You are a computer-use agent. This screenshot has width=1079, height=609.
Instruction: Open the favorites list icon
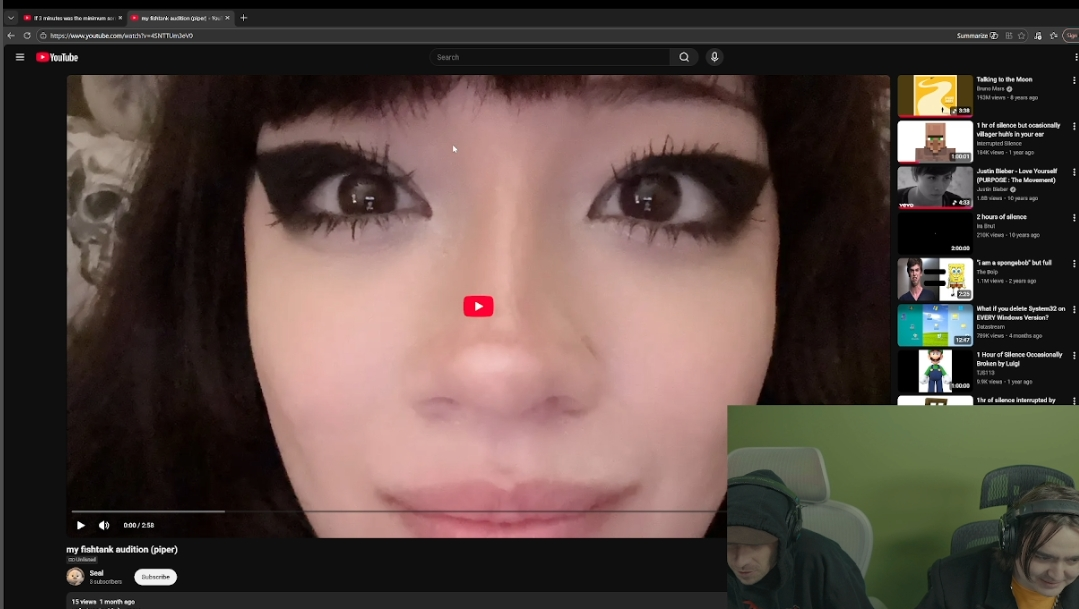tap(1054, 35)
